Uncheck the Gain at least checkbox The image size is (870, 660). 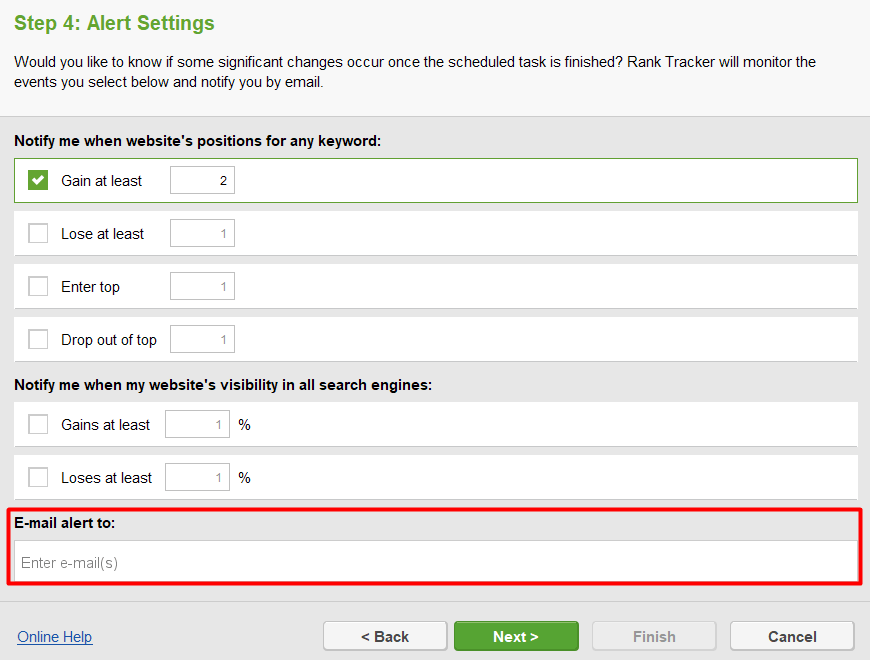38,180
